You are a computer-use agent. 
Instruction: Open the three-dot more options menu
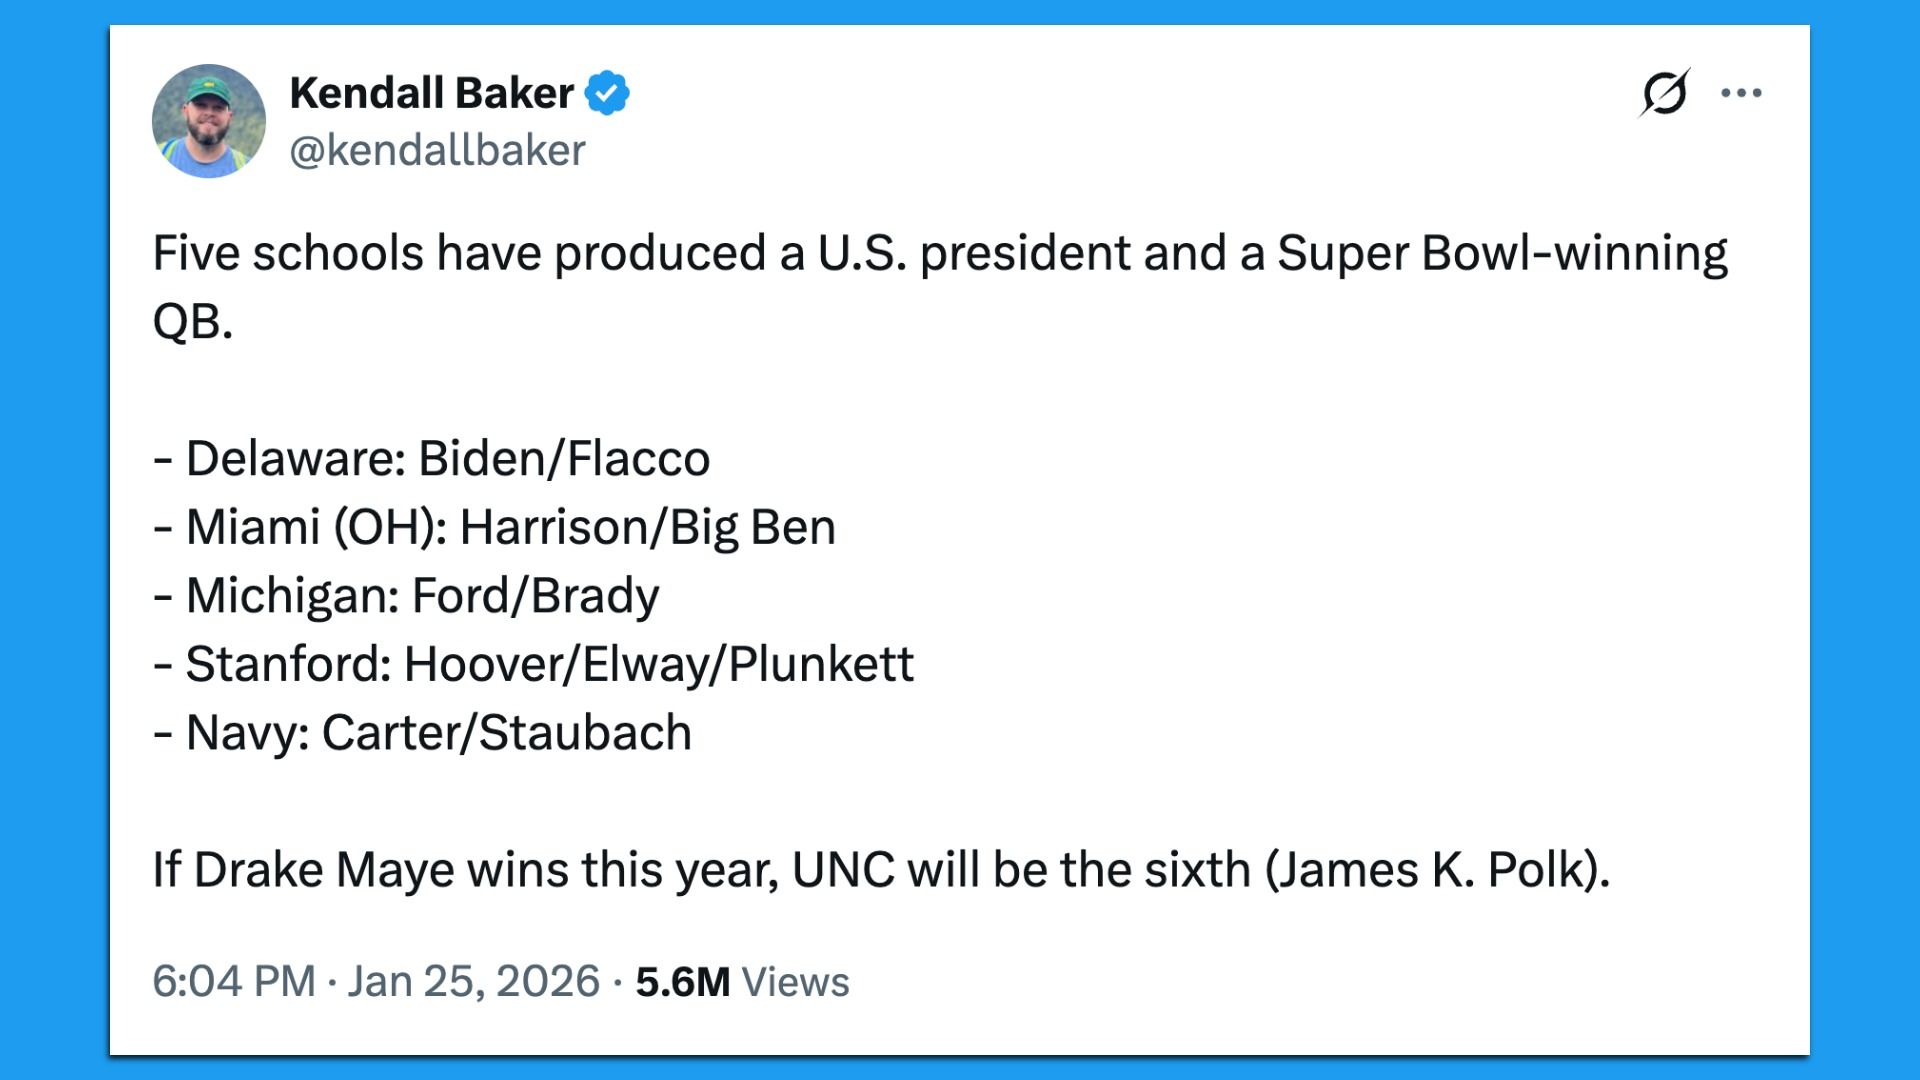coord(1741,93)
